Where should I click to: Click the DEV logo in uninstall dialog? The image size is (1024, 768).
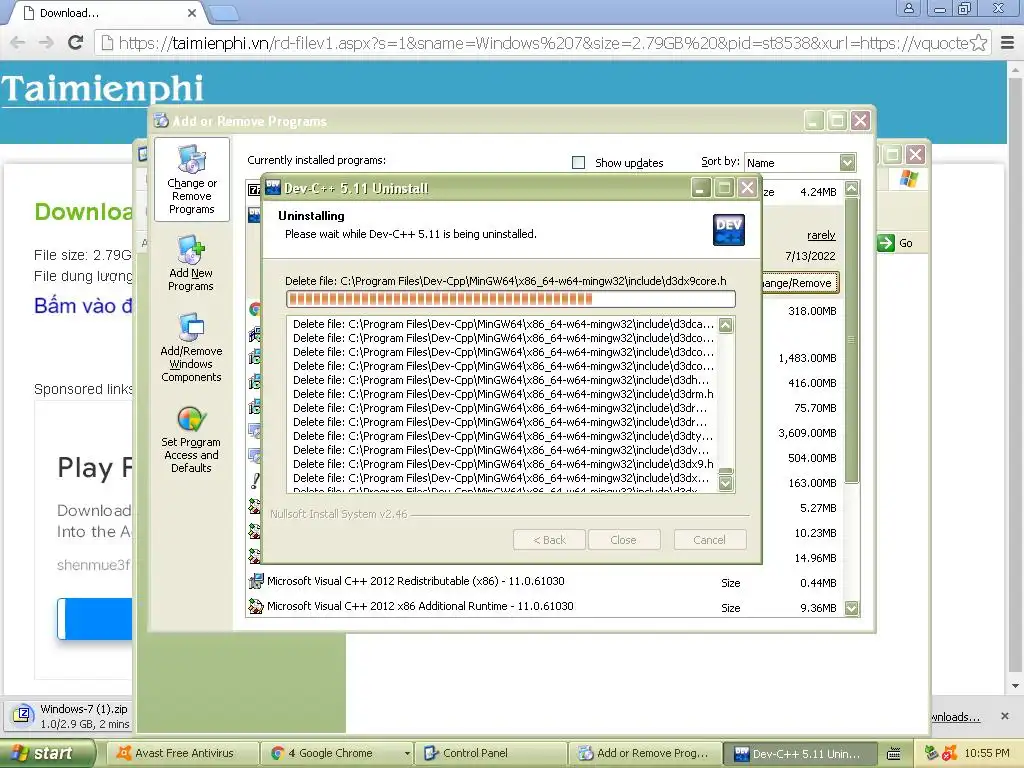point(729,230)
